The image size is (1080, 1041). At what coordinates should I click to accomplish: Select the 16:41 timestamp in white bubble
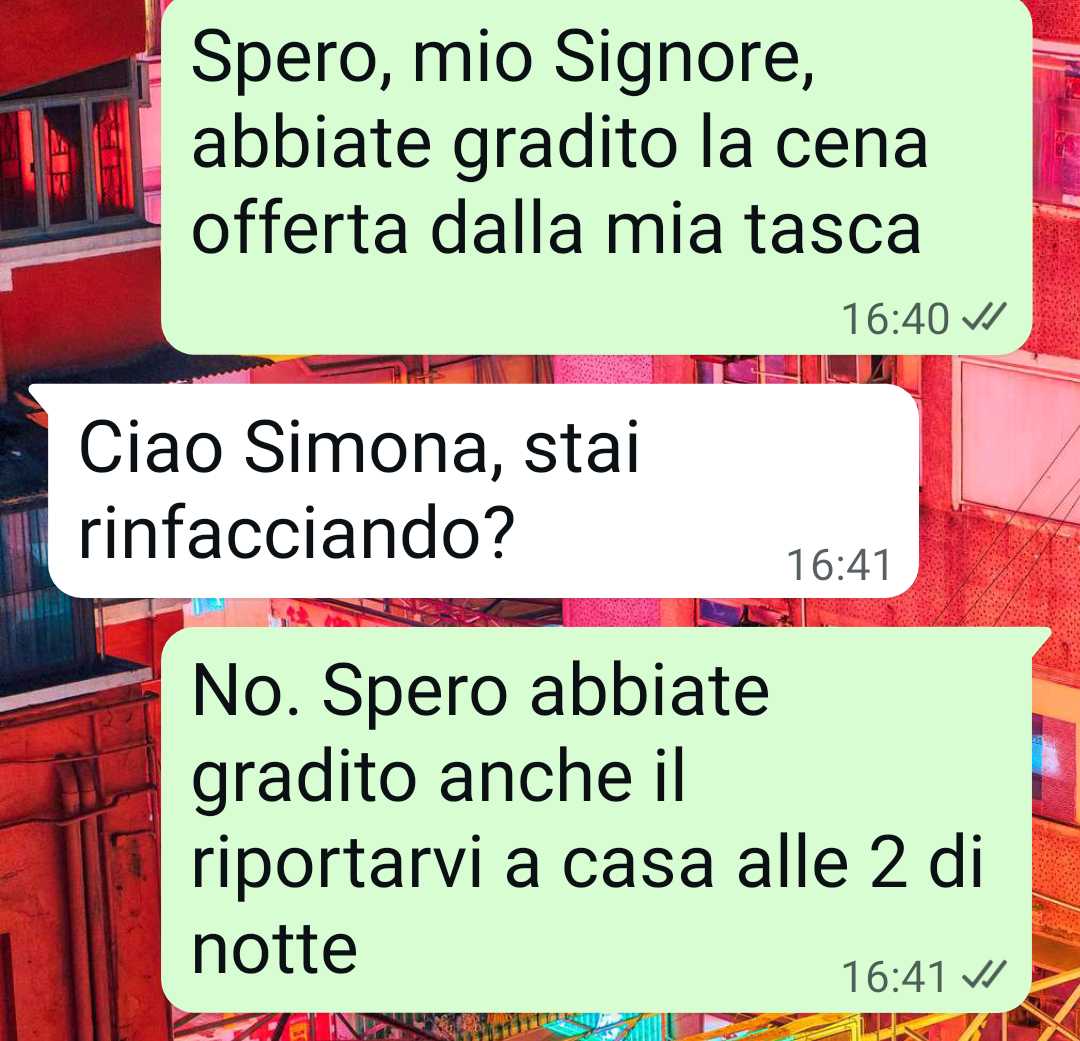(x=839, y=564)
